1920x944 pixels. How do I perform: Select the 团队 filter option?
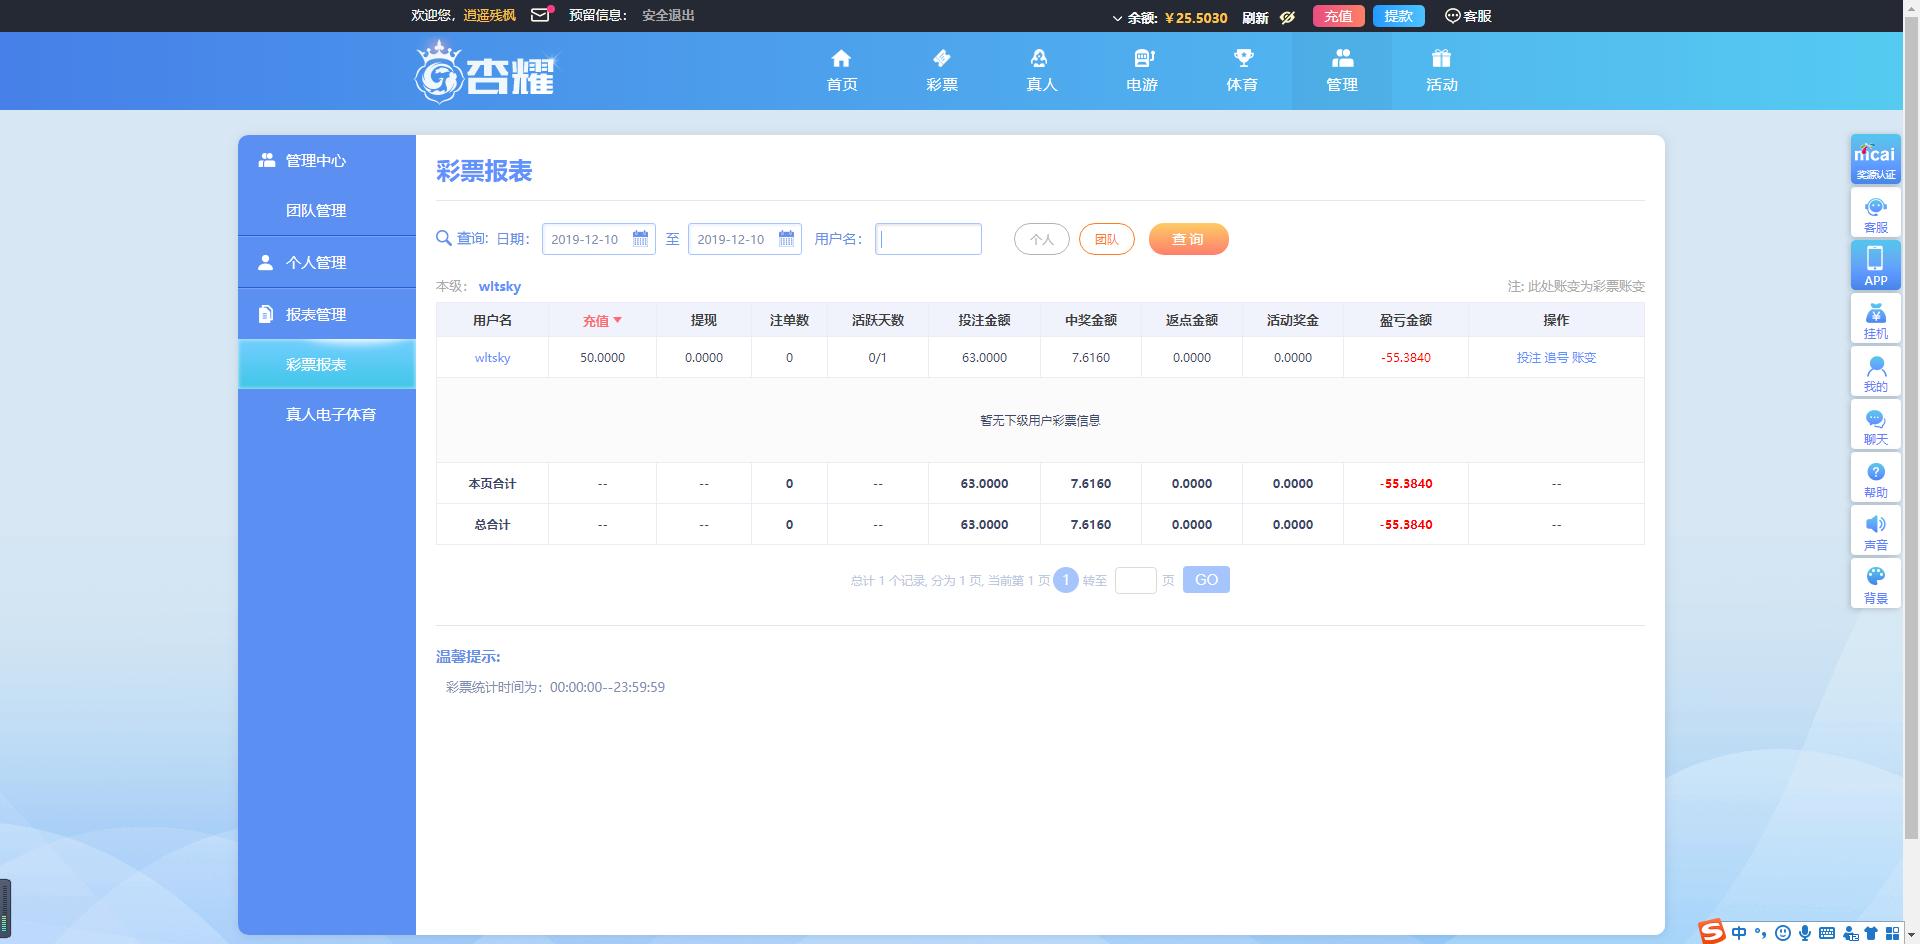[1106, 240]
